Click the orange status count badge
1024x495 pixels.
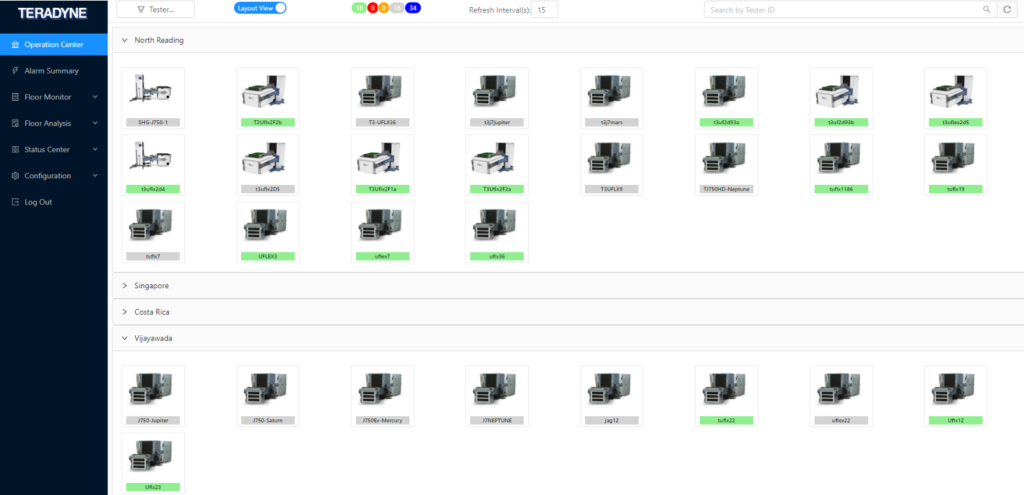pyautogui.click(x=383, y=8)
